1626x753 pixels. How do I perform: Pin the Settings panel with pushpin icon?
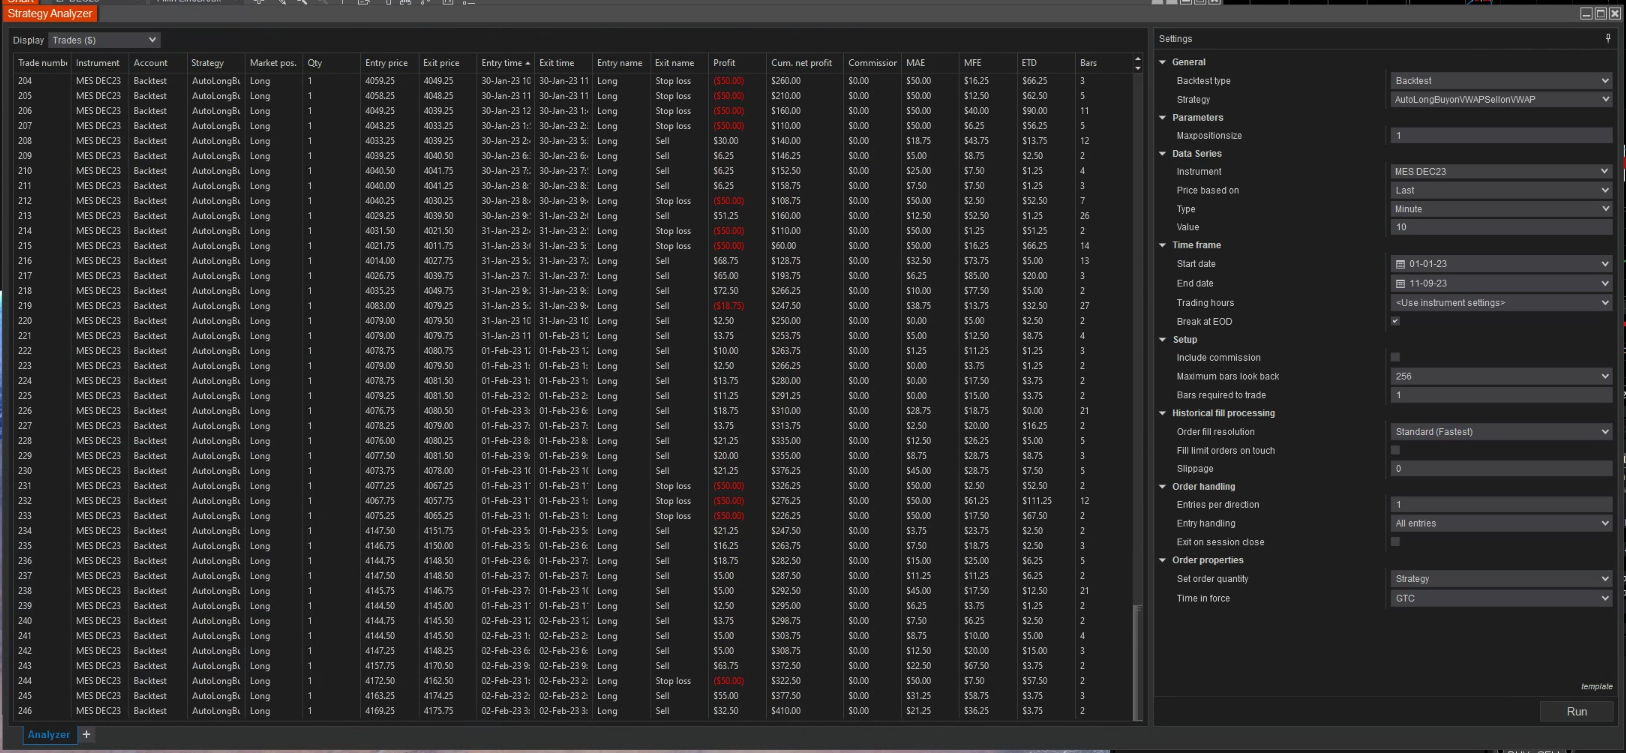[1608, 38]
